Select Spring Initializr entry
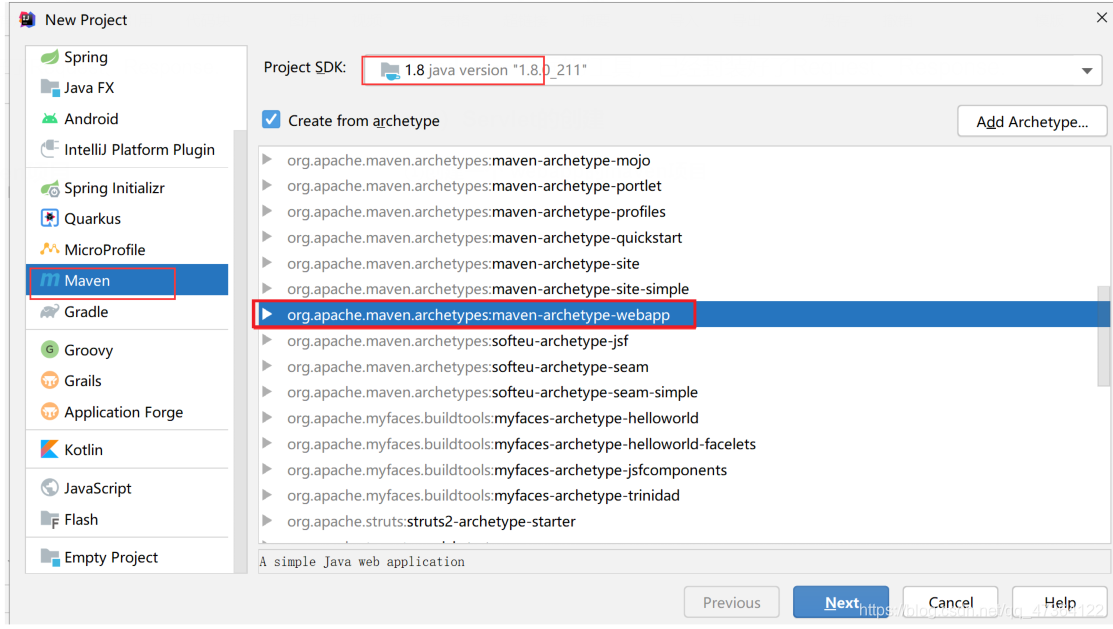The width and height of the screenshot is (1113, 629). (128, 188)
